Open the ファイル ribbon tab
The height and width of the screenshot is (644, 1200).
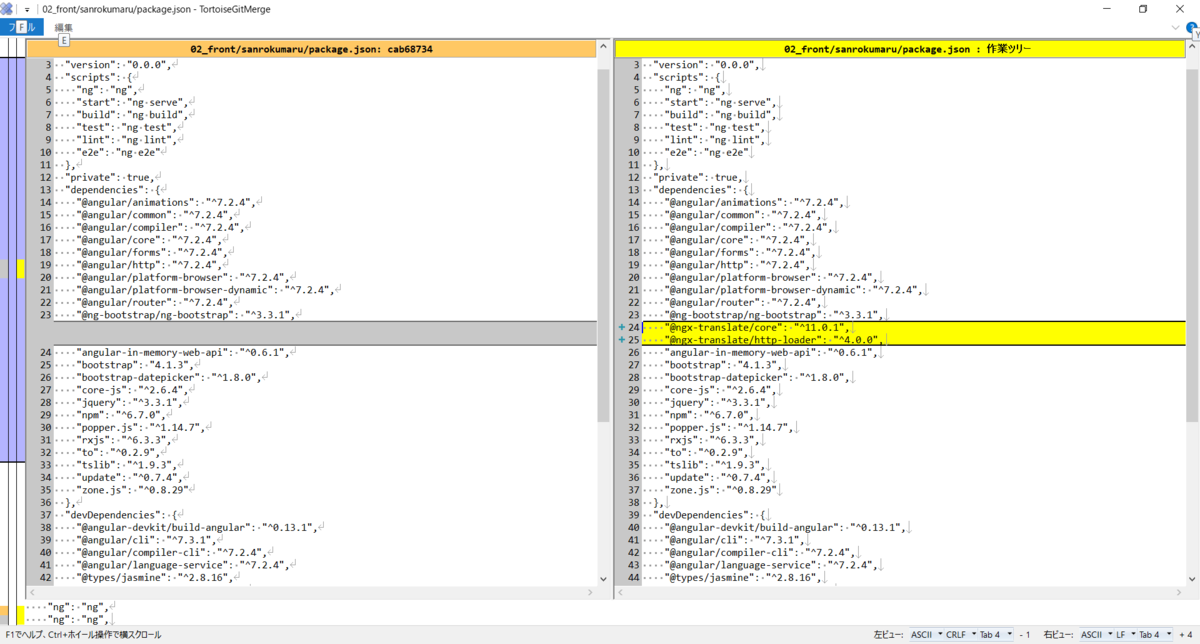coord(21,27)
